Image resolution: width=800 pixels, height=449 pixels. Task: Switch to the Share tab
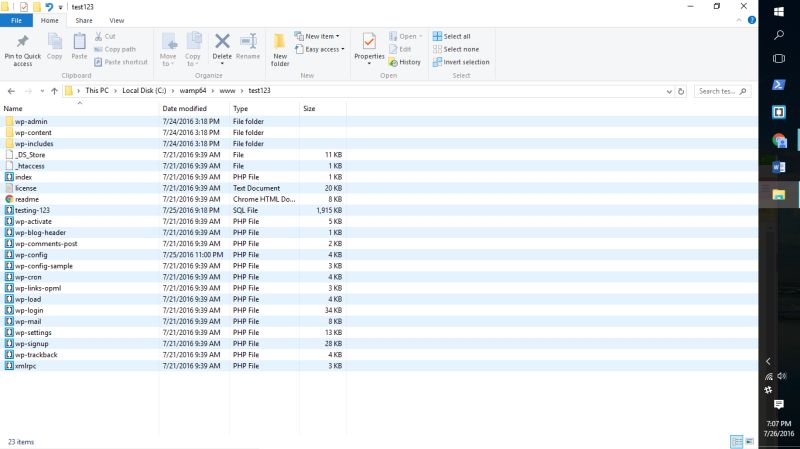click(x=84, y=20)
